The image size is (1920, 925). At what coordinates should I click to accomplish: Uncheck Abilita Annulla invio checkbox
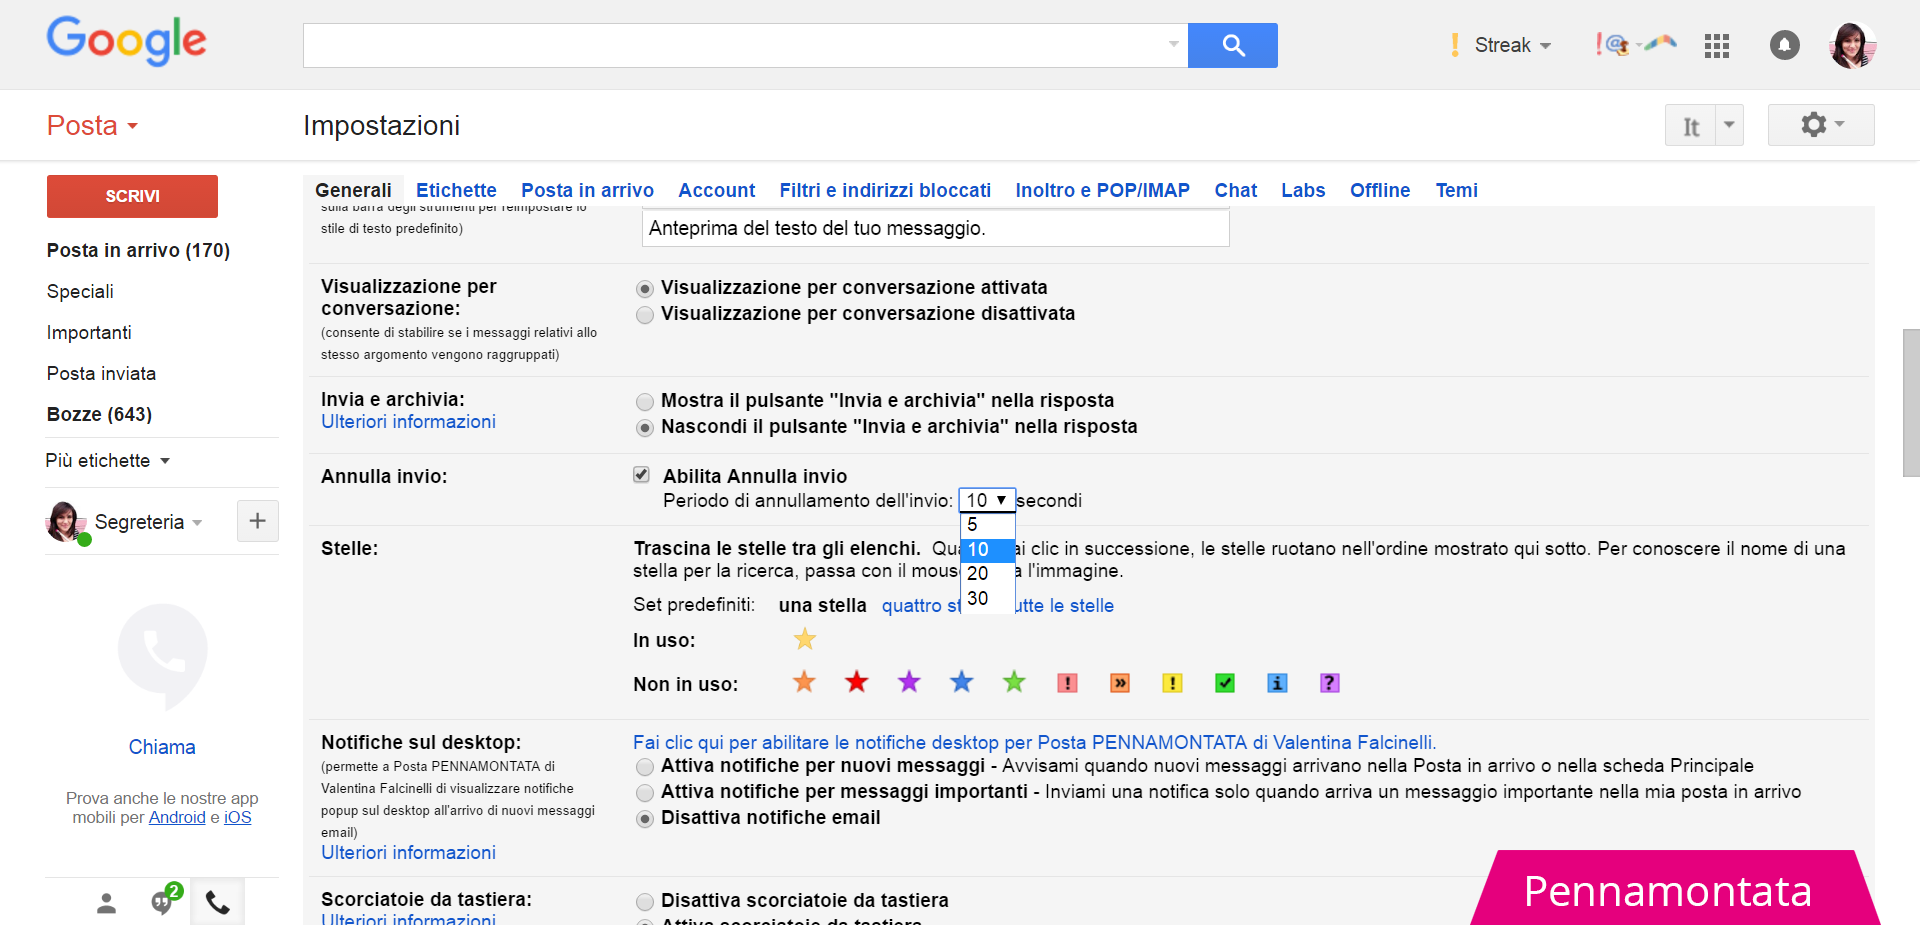[x=642, y=475]
